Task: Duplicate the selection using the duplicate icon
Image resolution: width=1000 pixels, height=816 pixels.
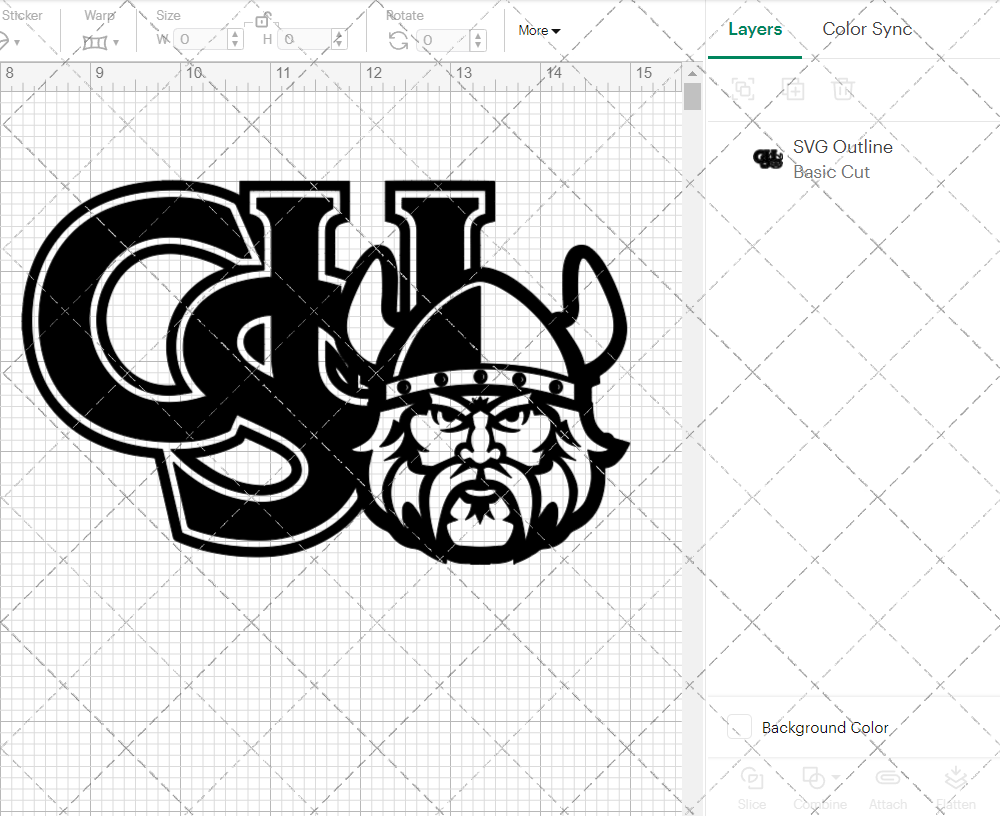Action: (794, 89)
